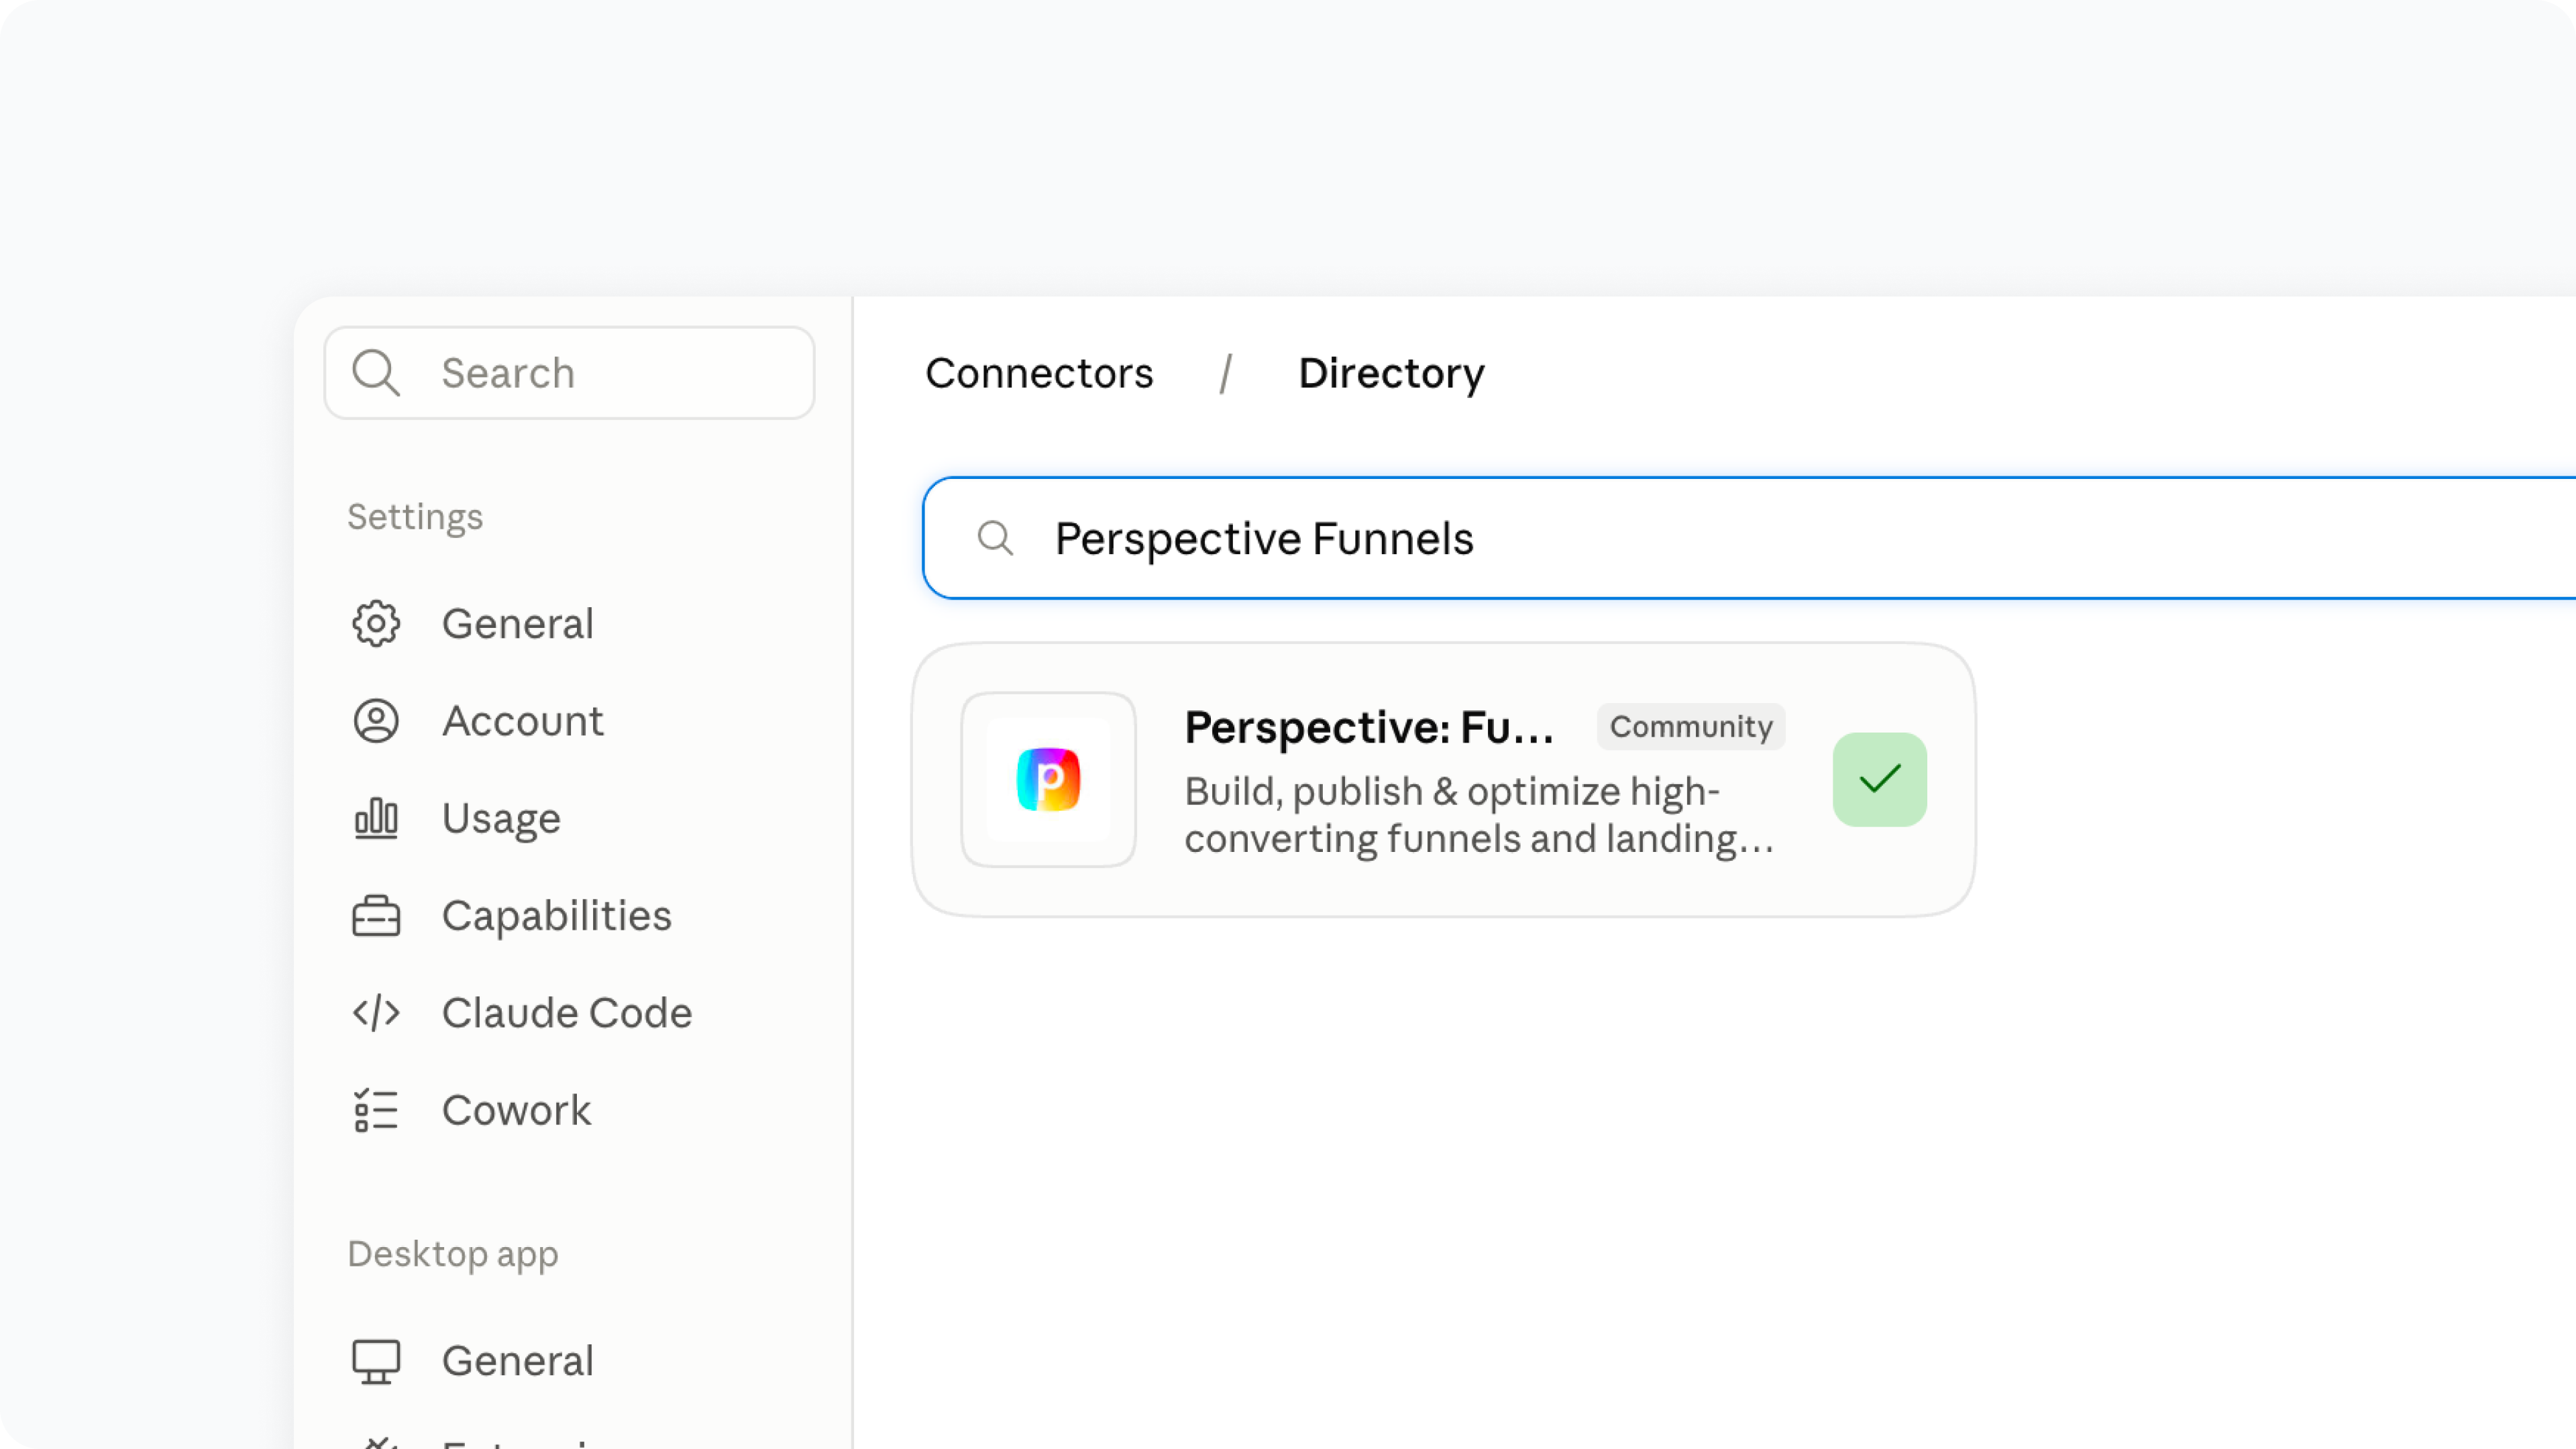2576x1449 pixels.
Task: Open the Usage settings page
Action: pyautogui.click(x=502, y=818)
